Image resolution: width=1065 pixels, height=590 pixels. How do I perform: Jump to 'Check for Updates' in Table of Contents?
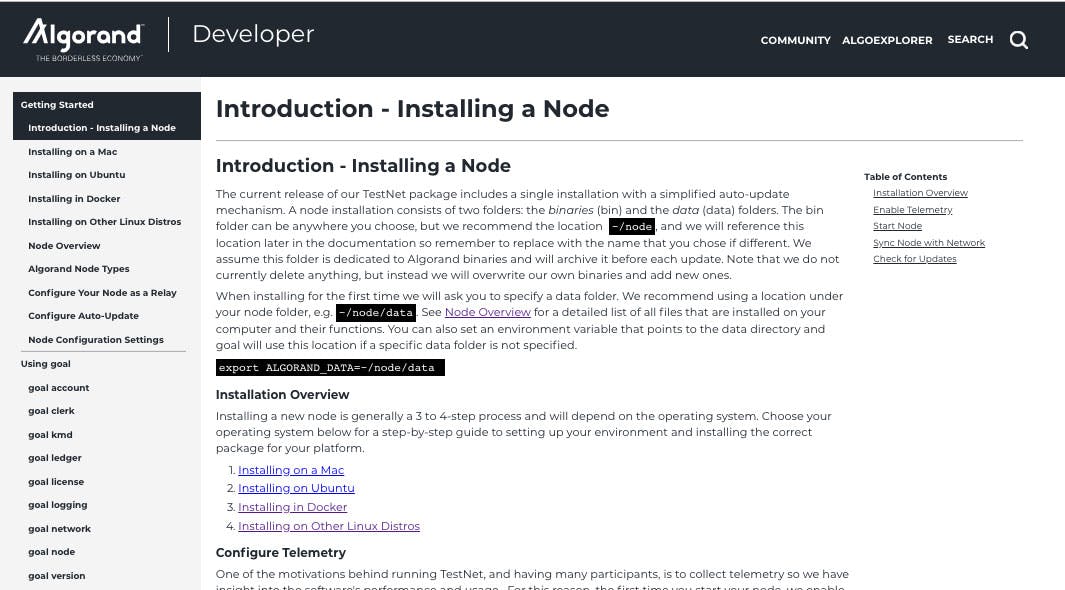click(x=914, y=259)
